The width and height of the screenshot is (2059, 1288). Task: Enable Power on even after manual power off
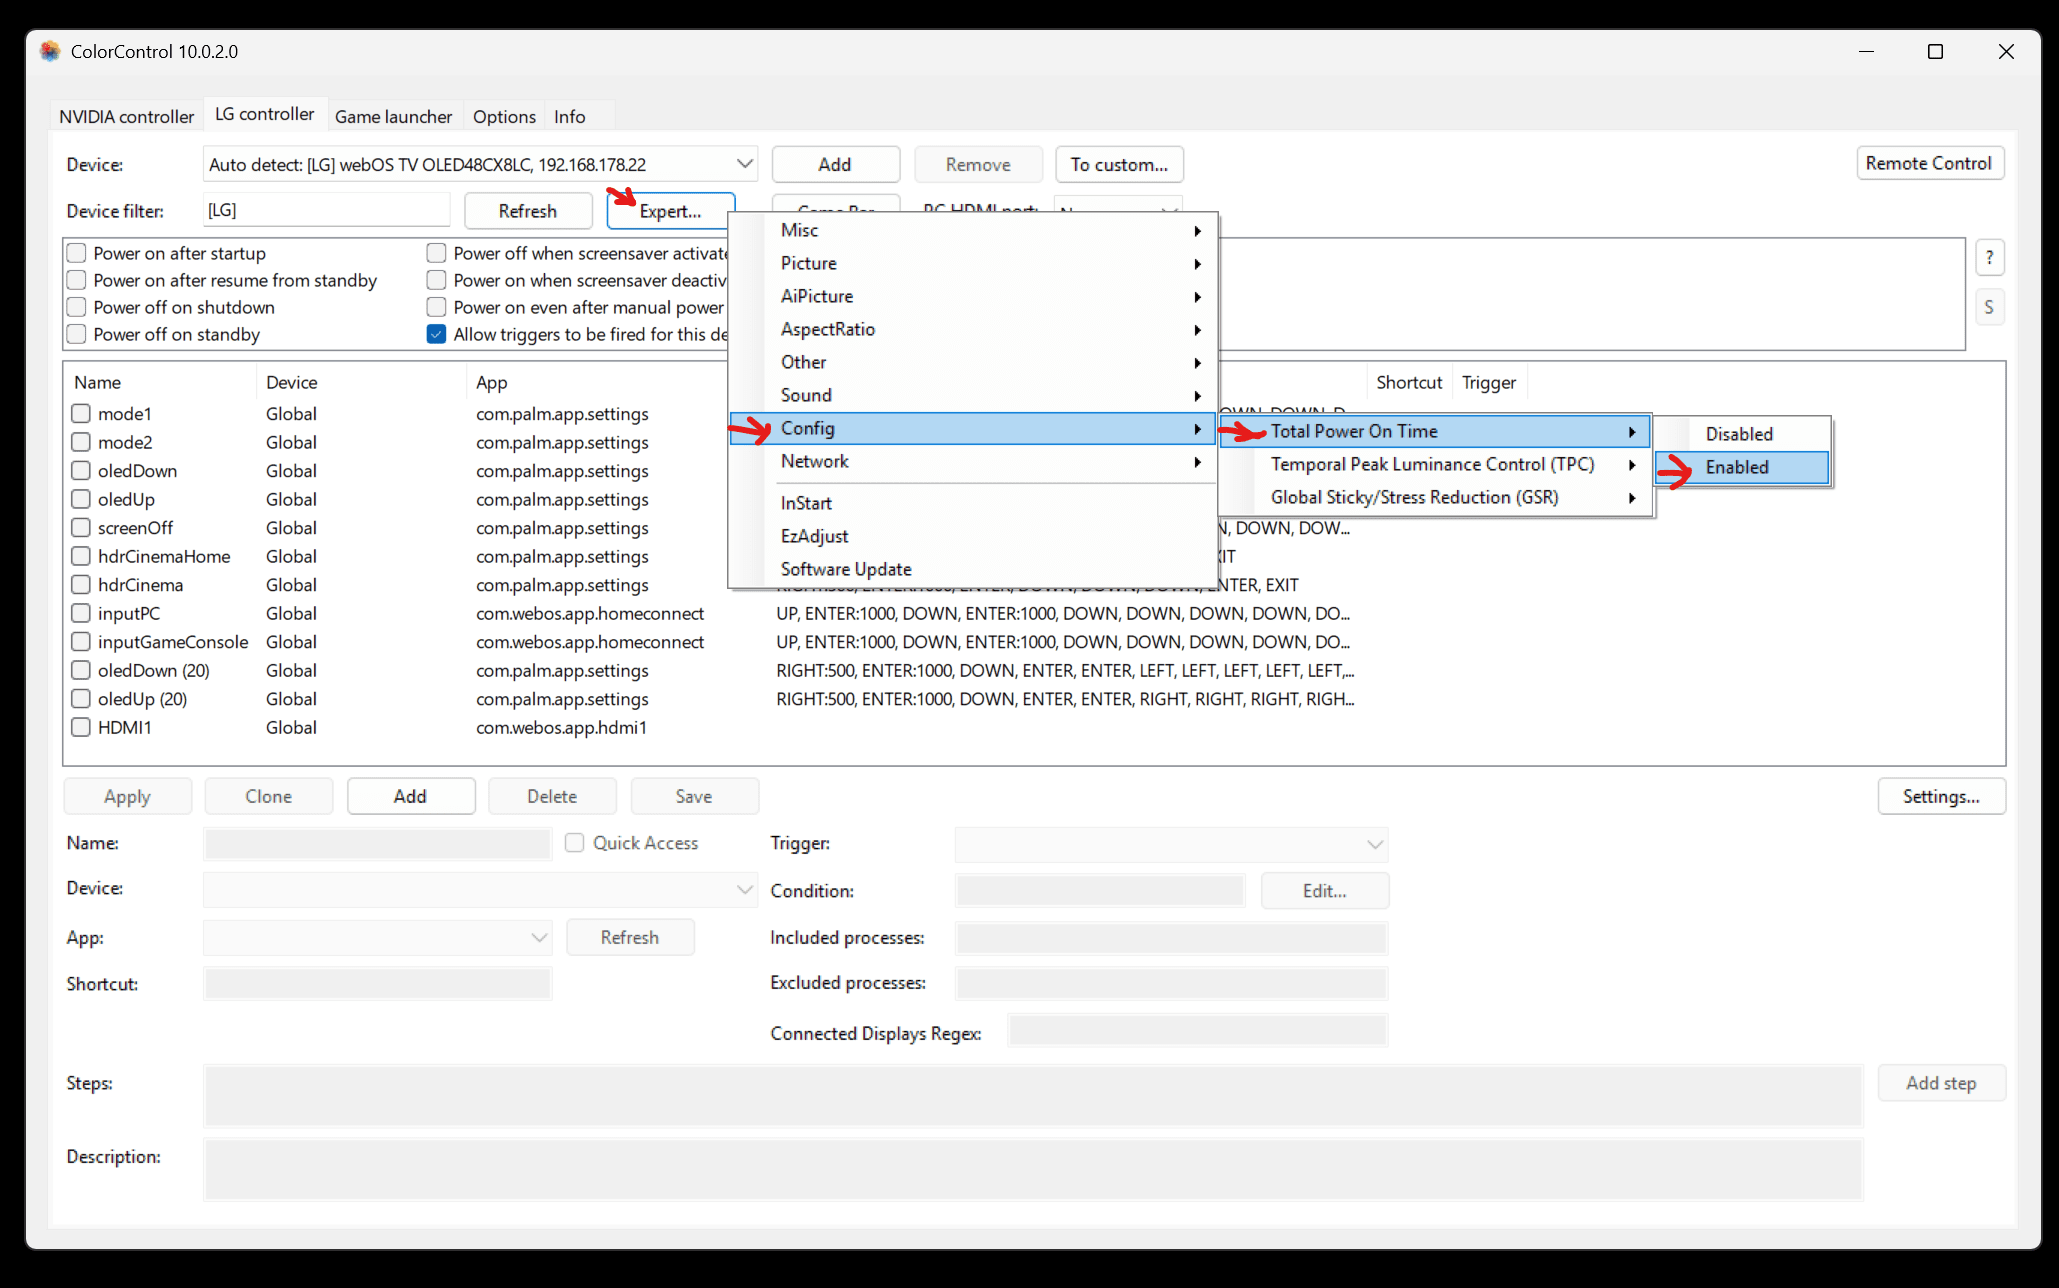[x=436, y=307]
